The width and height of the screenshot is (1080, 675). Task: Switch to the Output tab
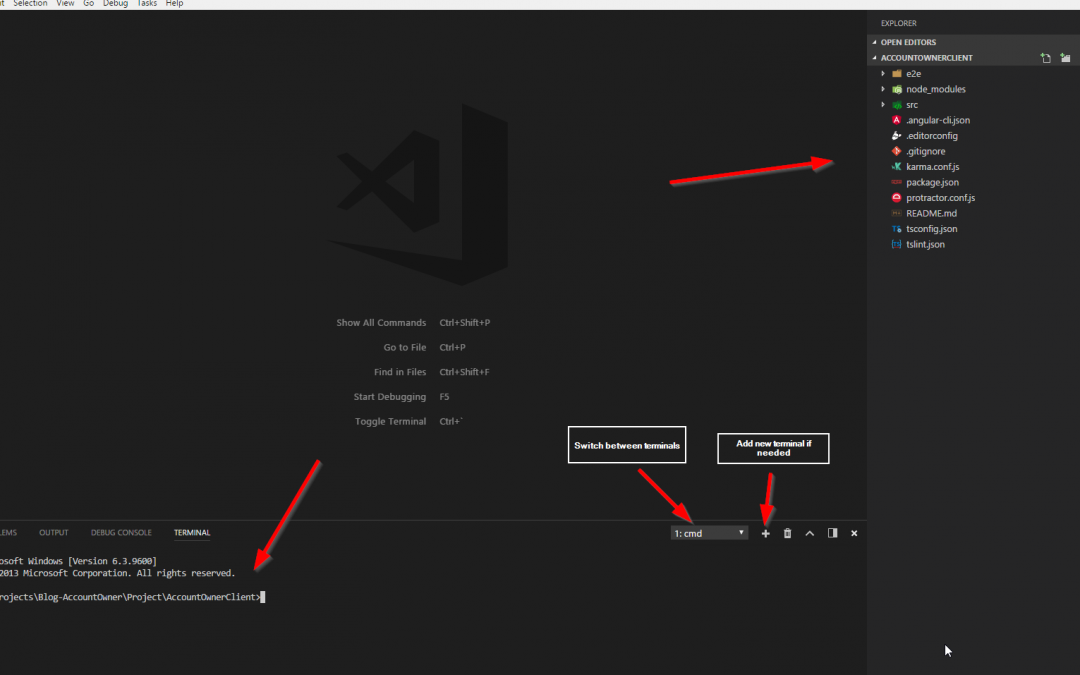coord(54,533)
